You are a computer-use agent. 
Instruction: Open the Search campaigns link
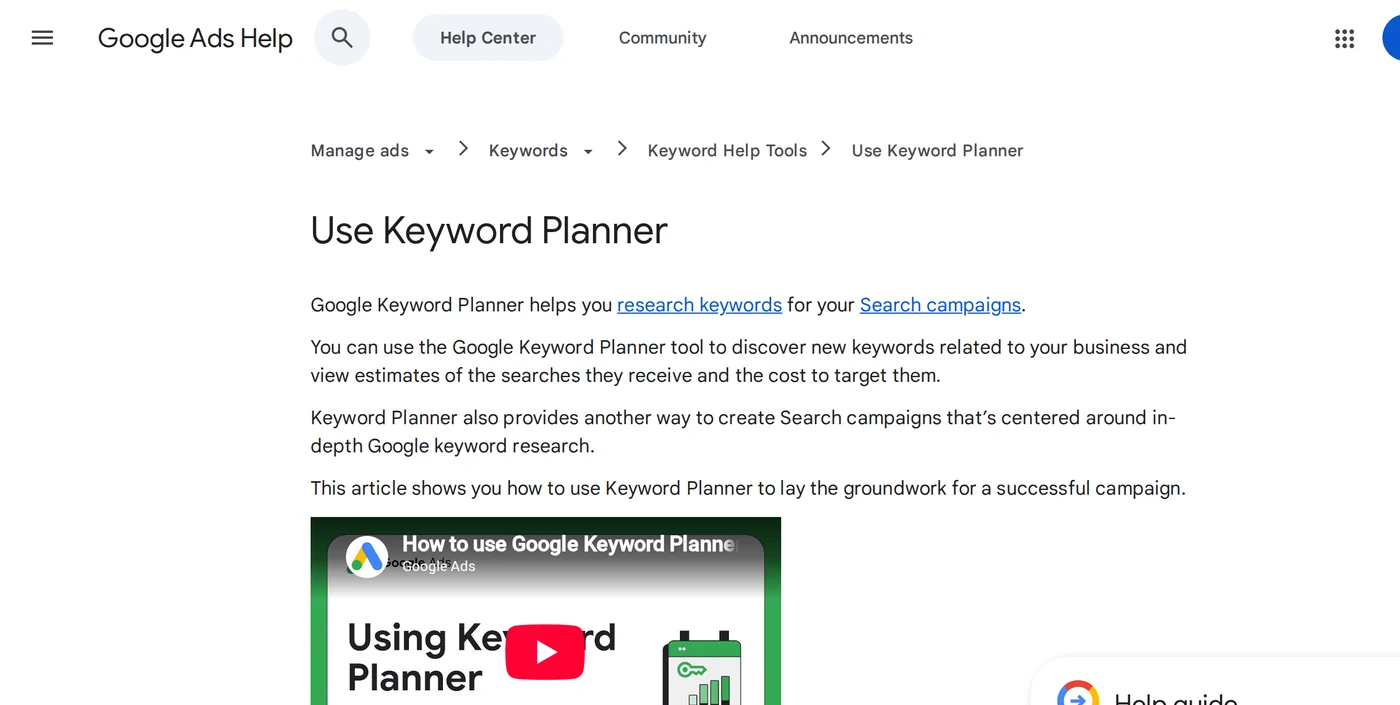[940, 305]
